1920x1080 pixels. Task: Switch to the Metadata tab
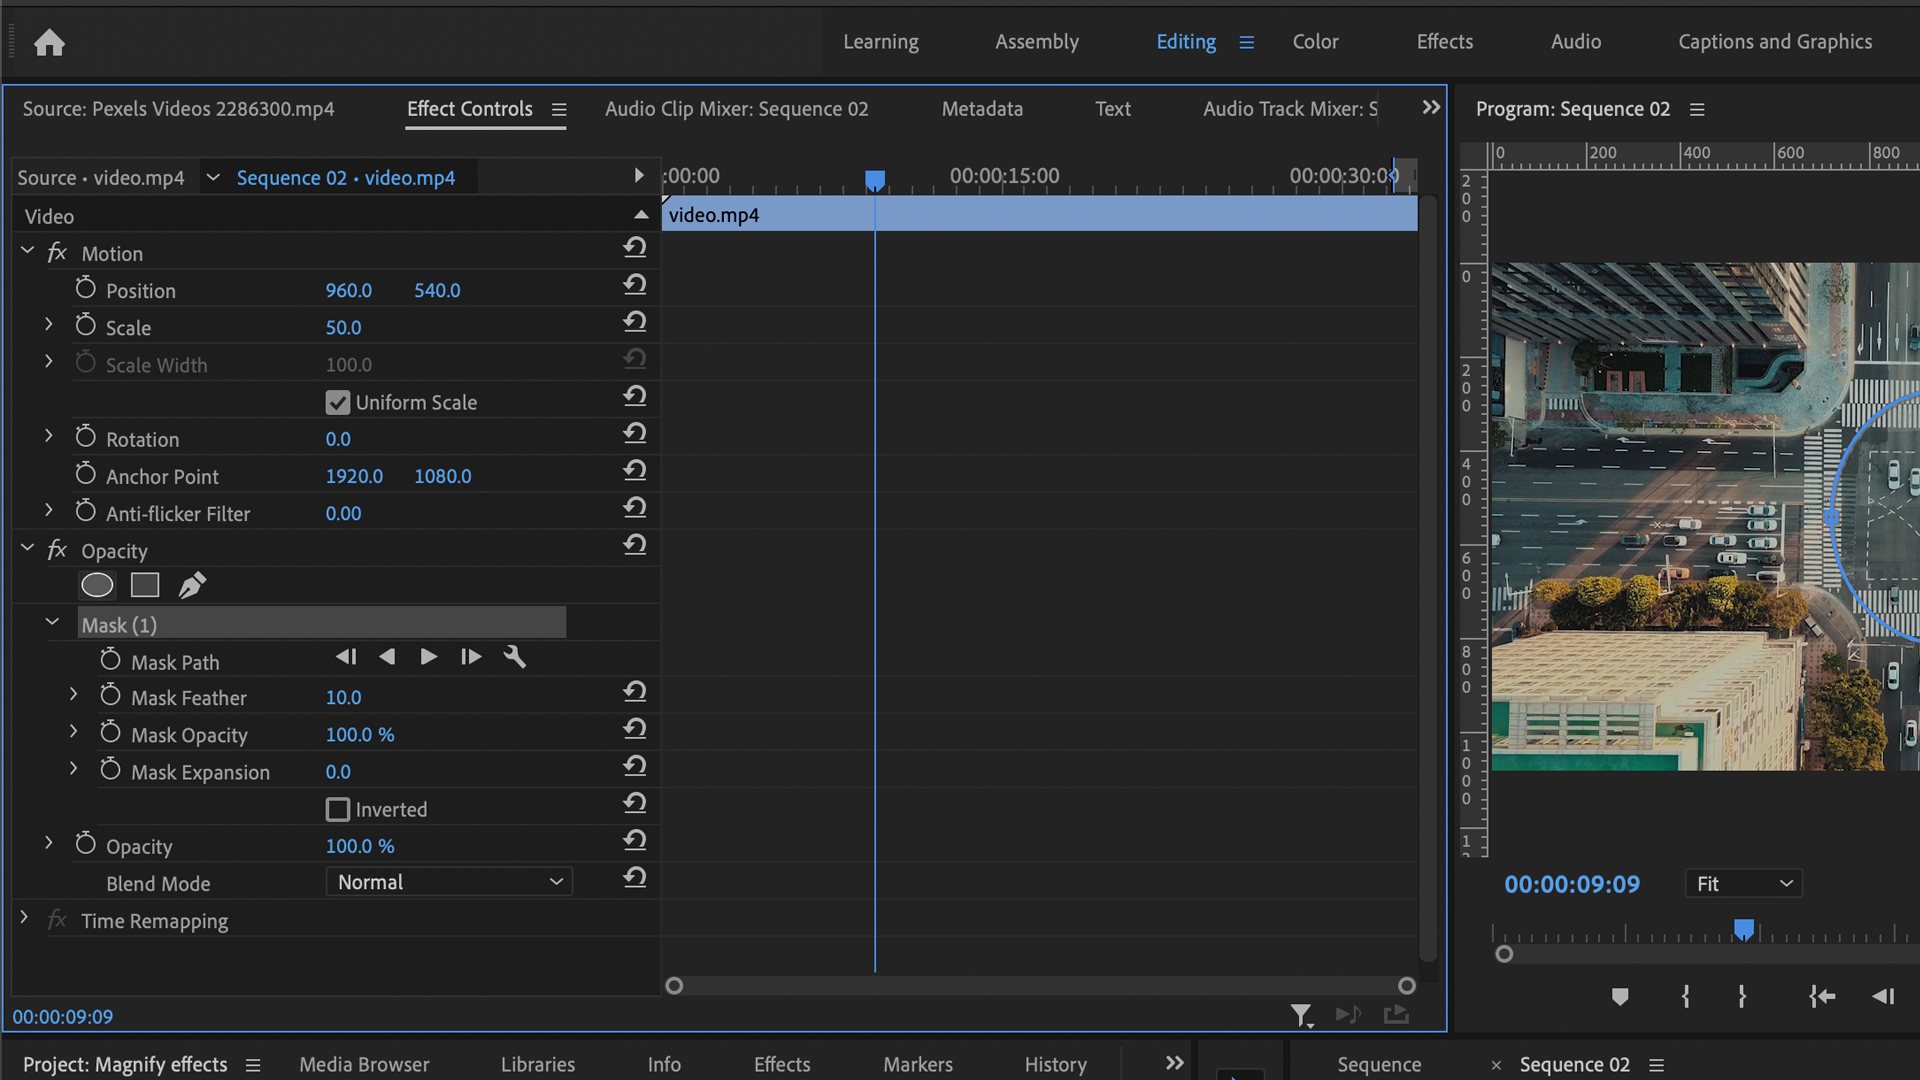[x=982, y=109]
